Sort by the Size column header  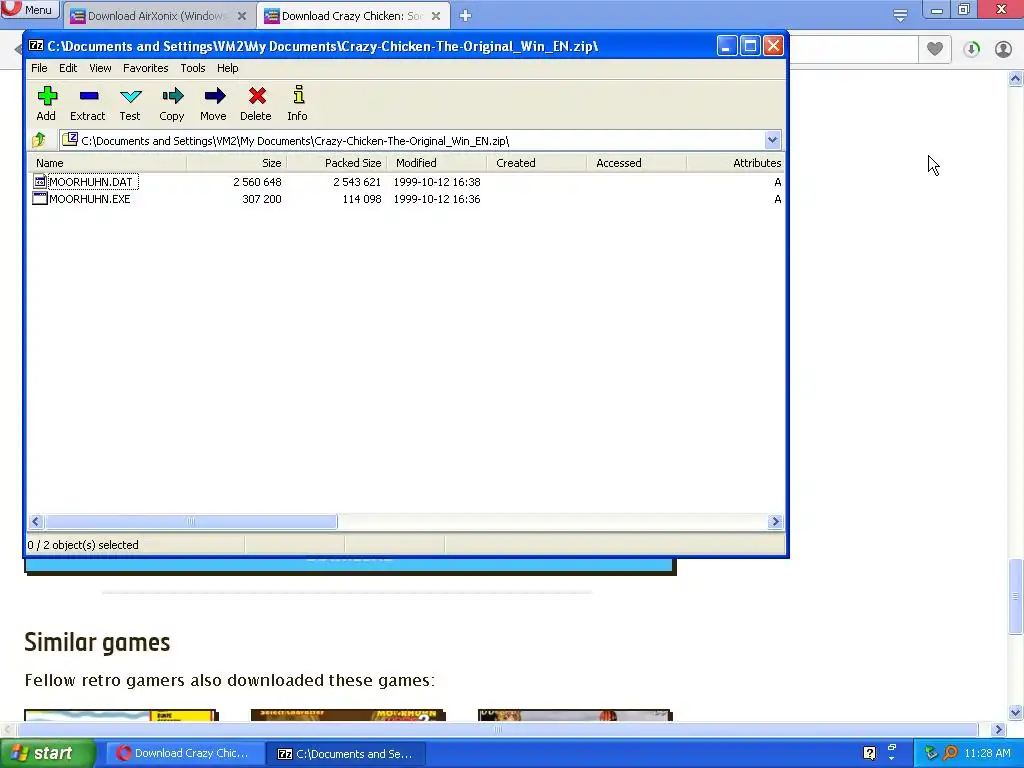(x=236, y=163)
